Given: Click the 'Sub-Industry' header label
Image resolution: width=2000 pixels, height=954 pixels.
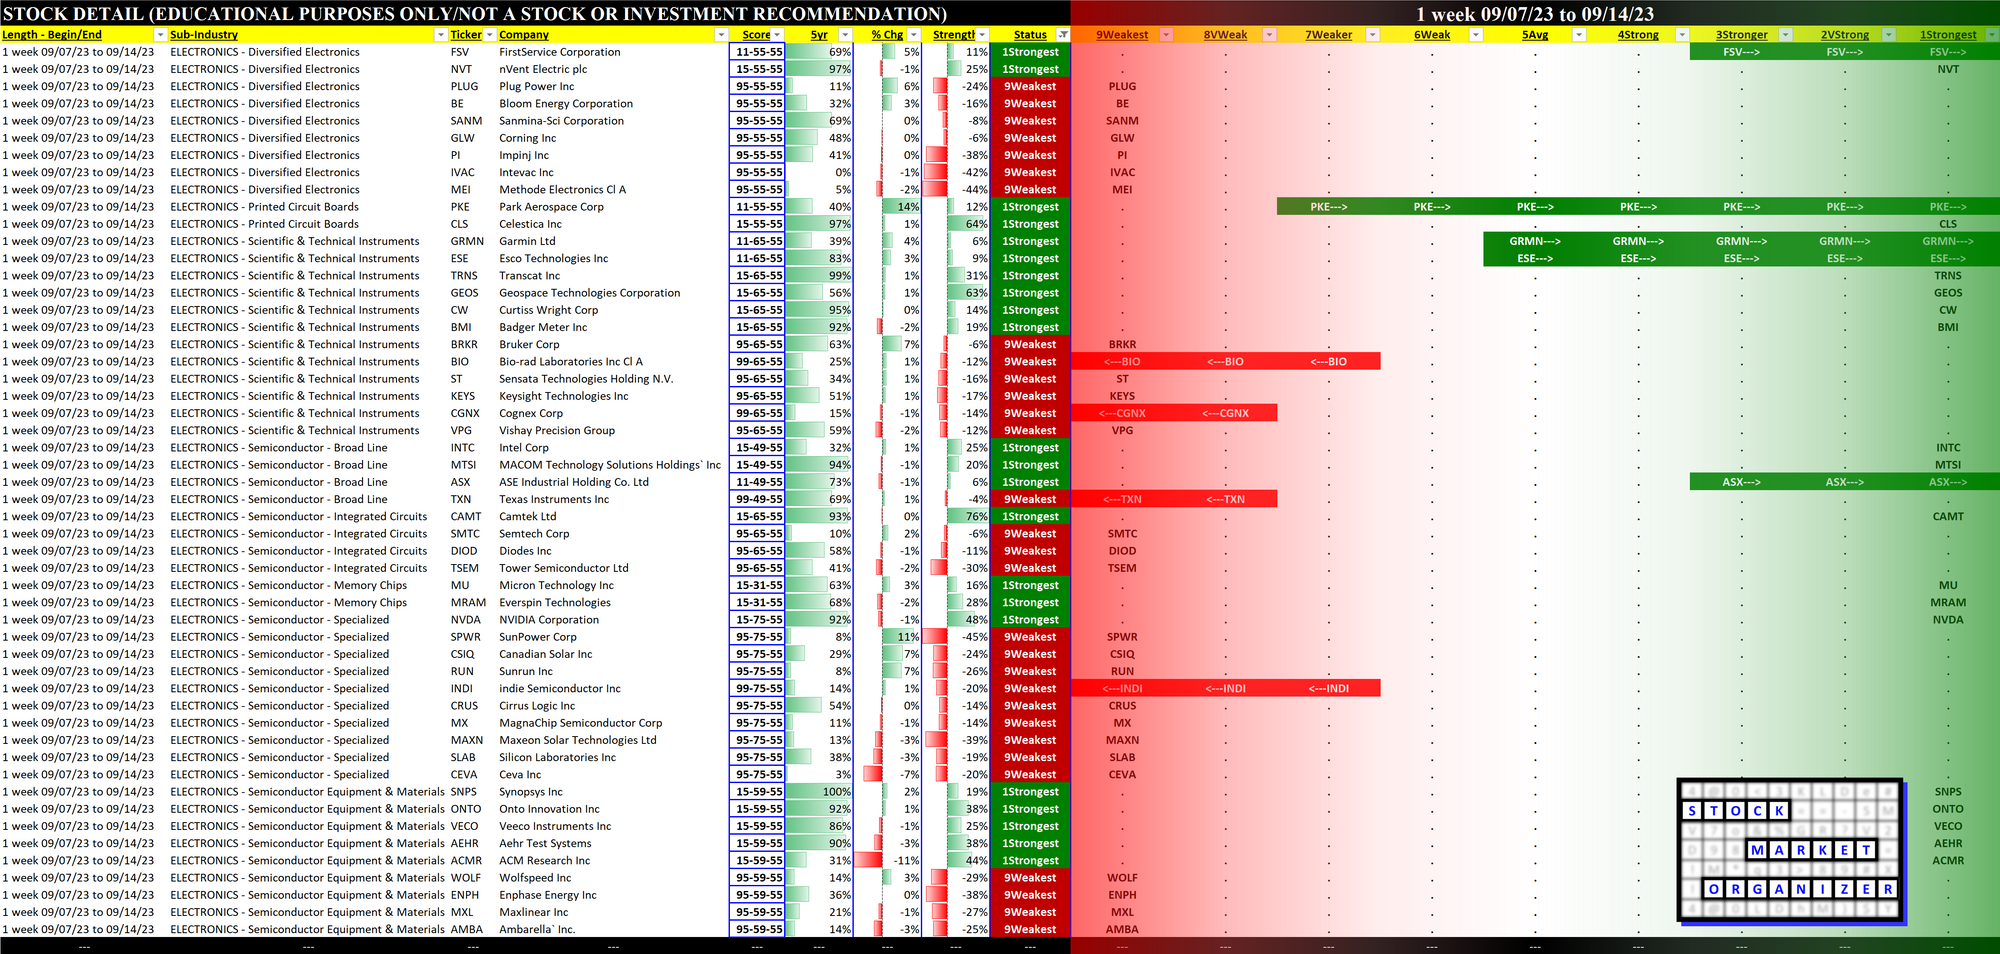Looking at the screenshot, I should click(204, 35).
